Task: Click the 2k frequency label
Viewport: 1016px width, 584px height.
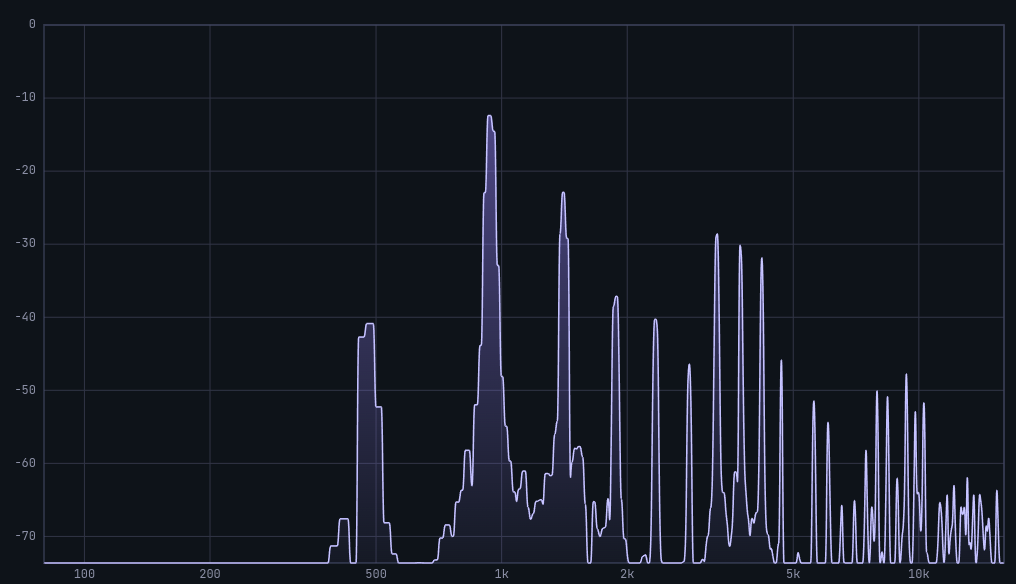Action: click(x=627, y=574)
